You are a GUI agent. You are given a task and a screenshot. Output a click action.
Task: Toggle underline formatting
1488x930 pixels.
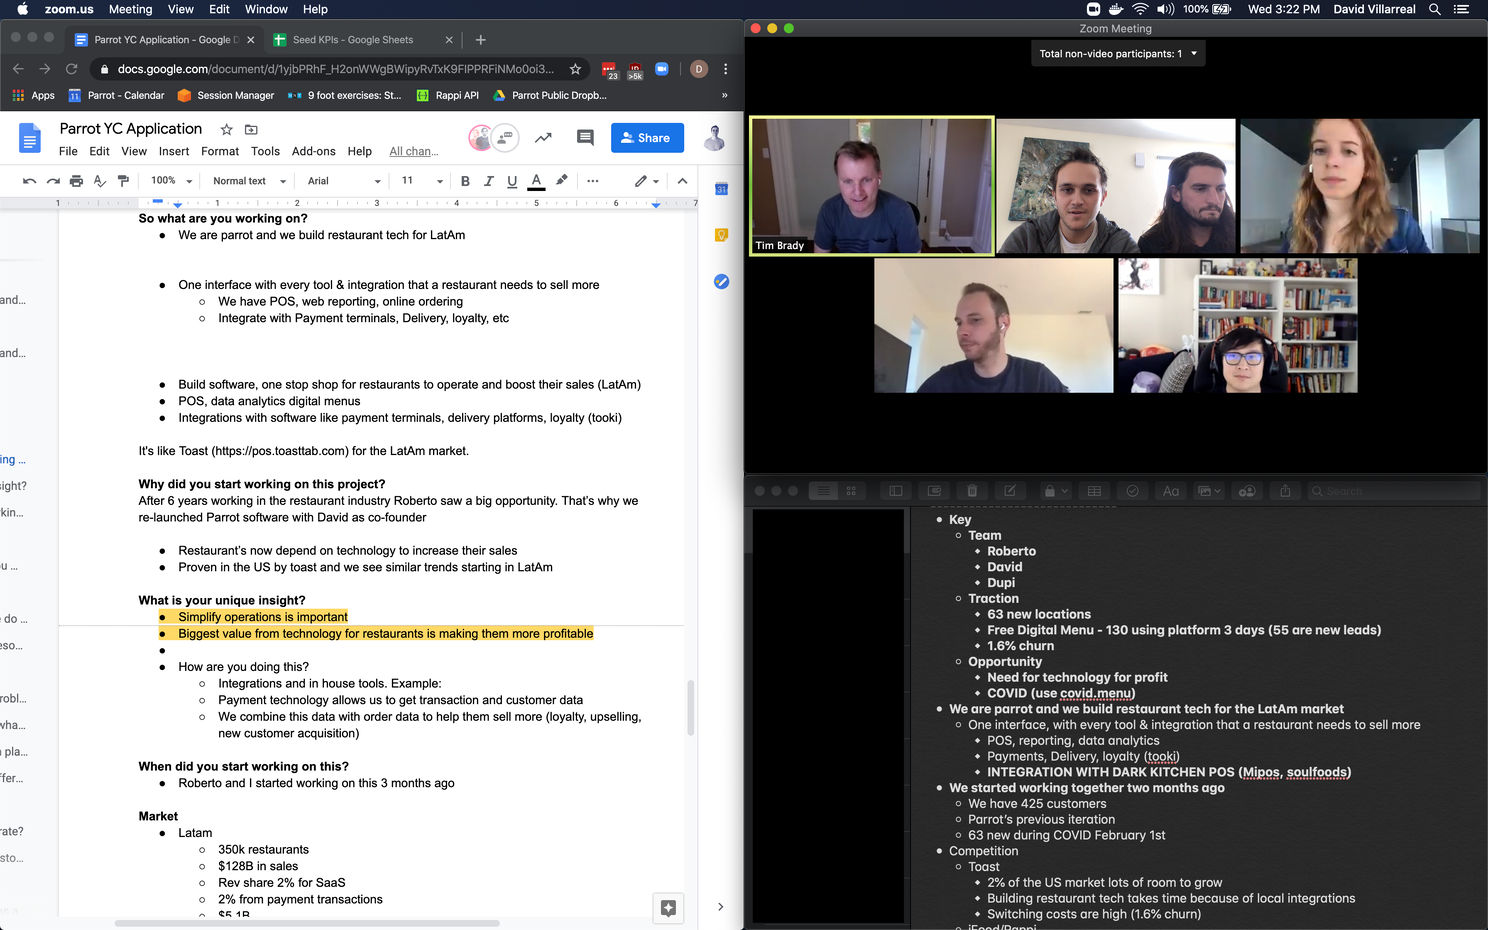coord(512,181)
